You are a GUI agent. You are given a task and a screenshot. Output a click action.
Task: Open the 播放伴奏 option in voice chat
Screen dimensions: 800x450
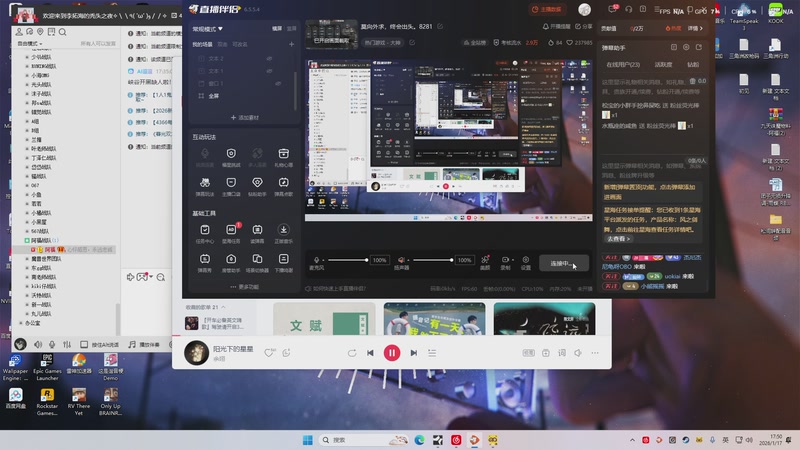pyautogui.click(x=144, y=344)
